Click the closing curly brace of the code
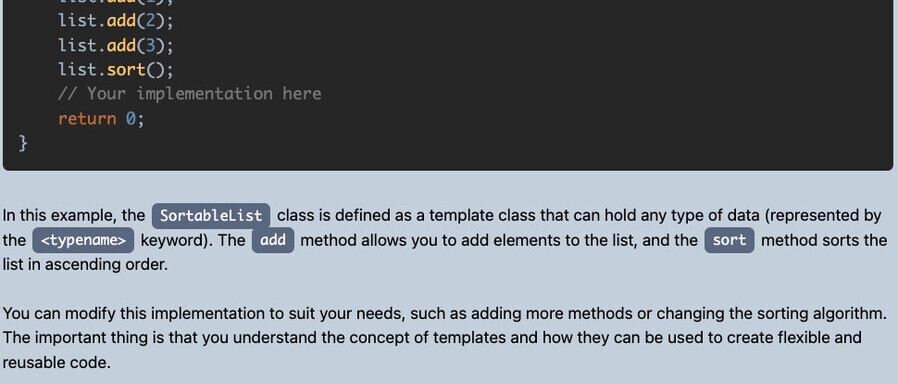898x384 pixels. pyautogui.click(x=23, y=143)
